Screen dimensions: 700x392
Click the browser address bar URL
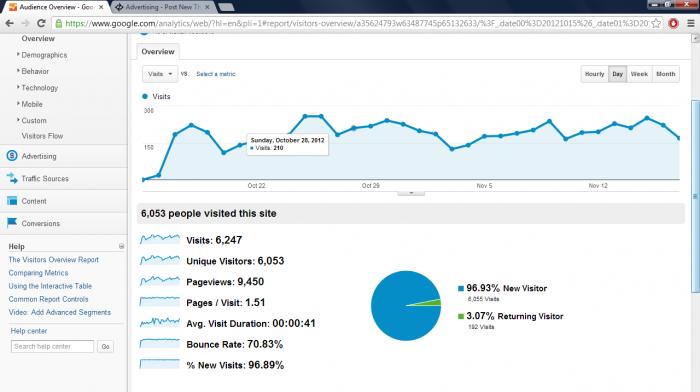click(x=356, y=23)
